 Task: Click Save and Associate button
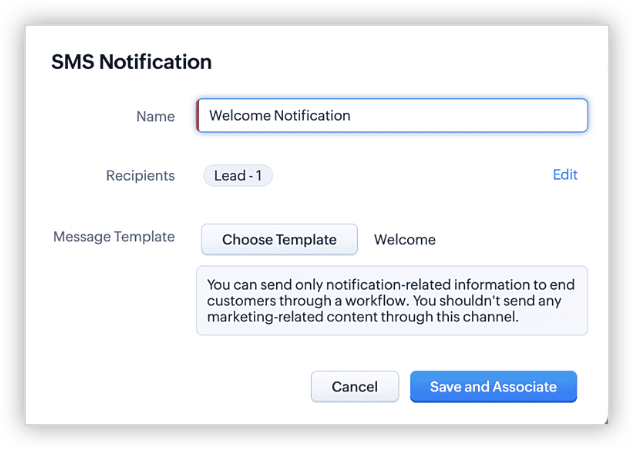[493, 387]
